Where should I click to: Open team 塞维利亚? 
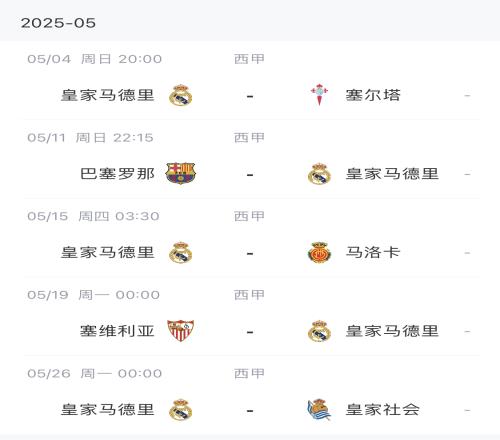pyautogui.click(x=117, y=331)
